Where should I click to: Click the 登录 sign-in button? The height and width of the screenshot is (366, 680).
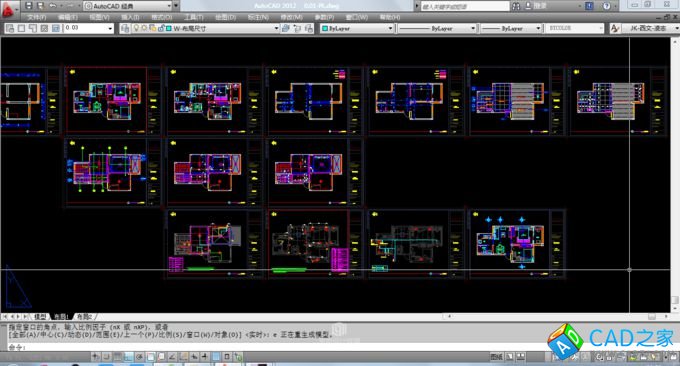pos(536,6)
